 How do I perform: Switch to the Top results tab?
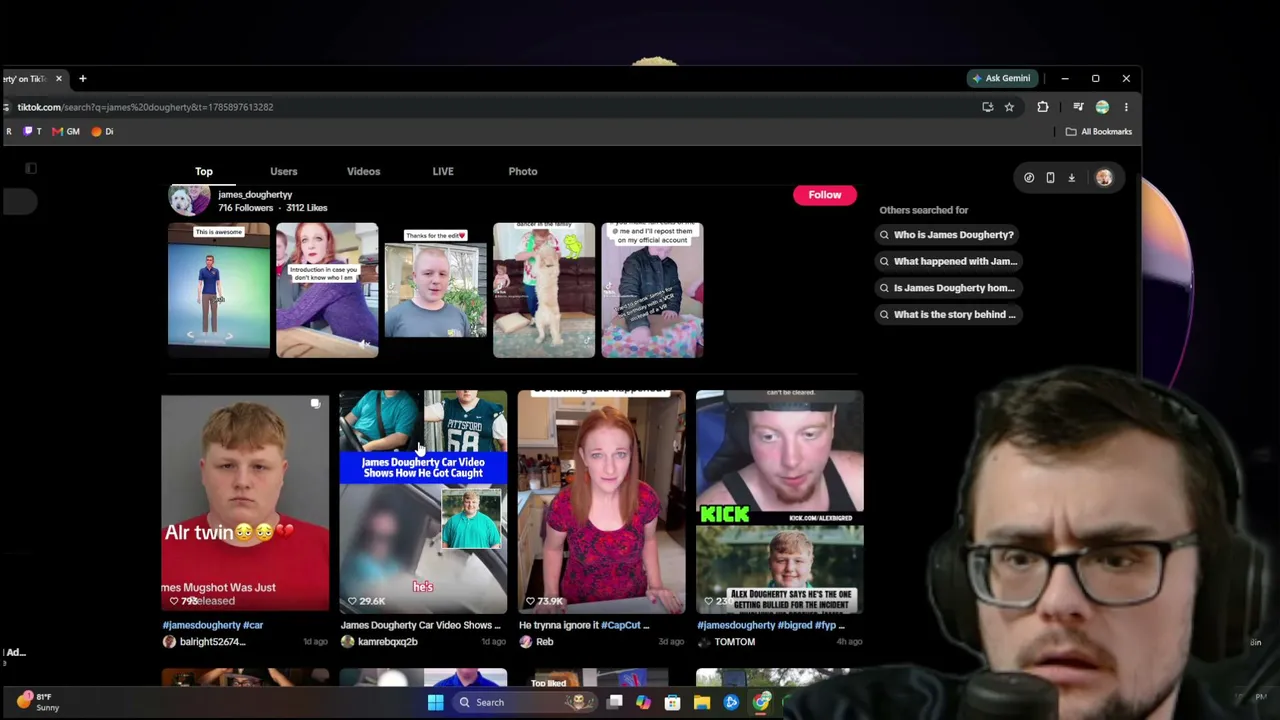point(204,171)
